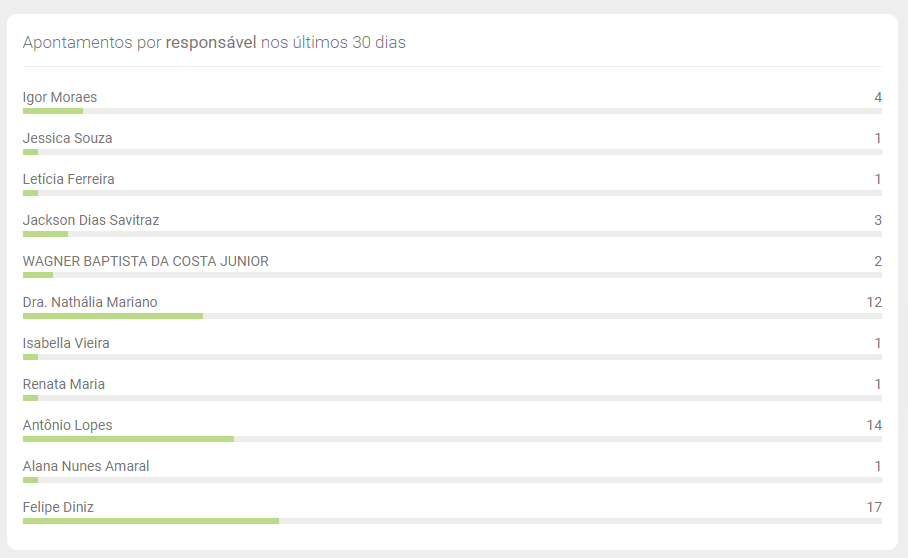Click the Igor Moraes name label
This screenshot has width=908, height=558.
click(60, 97)
